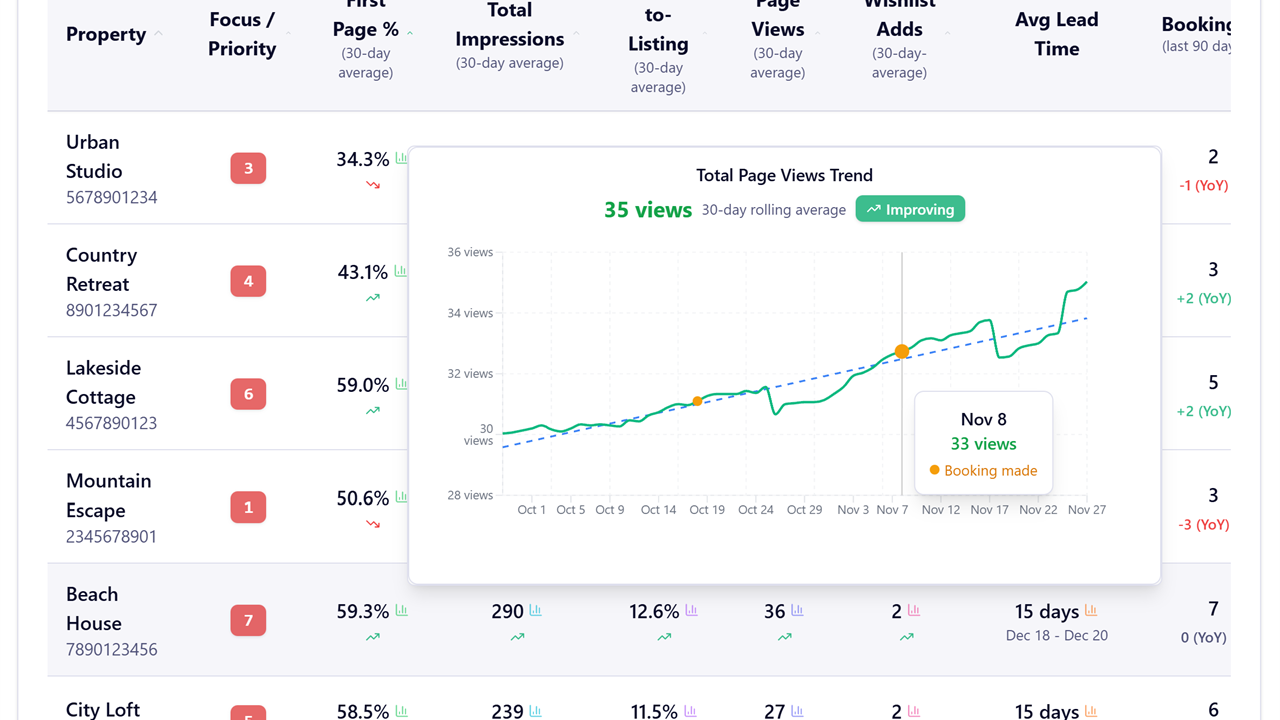Open the 12.6% chart icon in Beach House row

pyautogui.click(x=691, y=610)
